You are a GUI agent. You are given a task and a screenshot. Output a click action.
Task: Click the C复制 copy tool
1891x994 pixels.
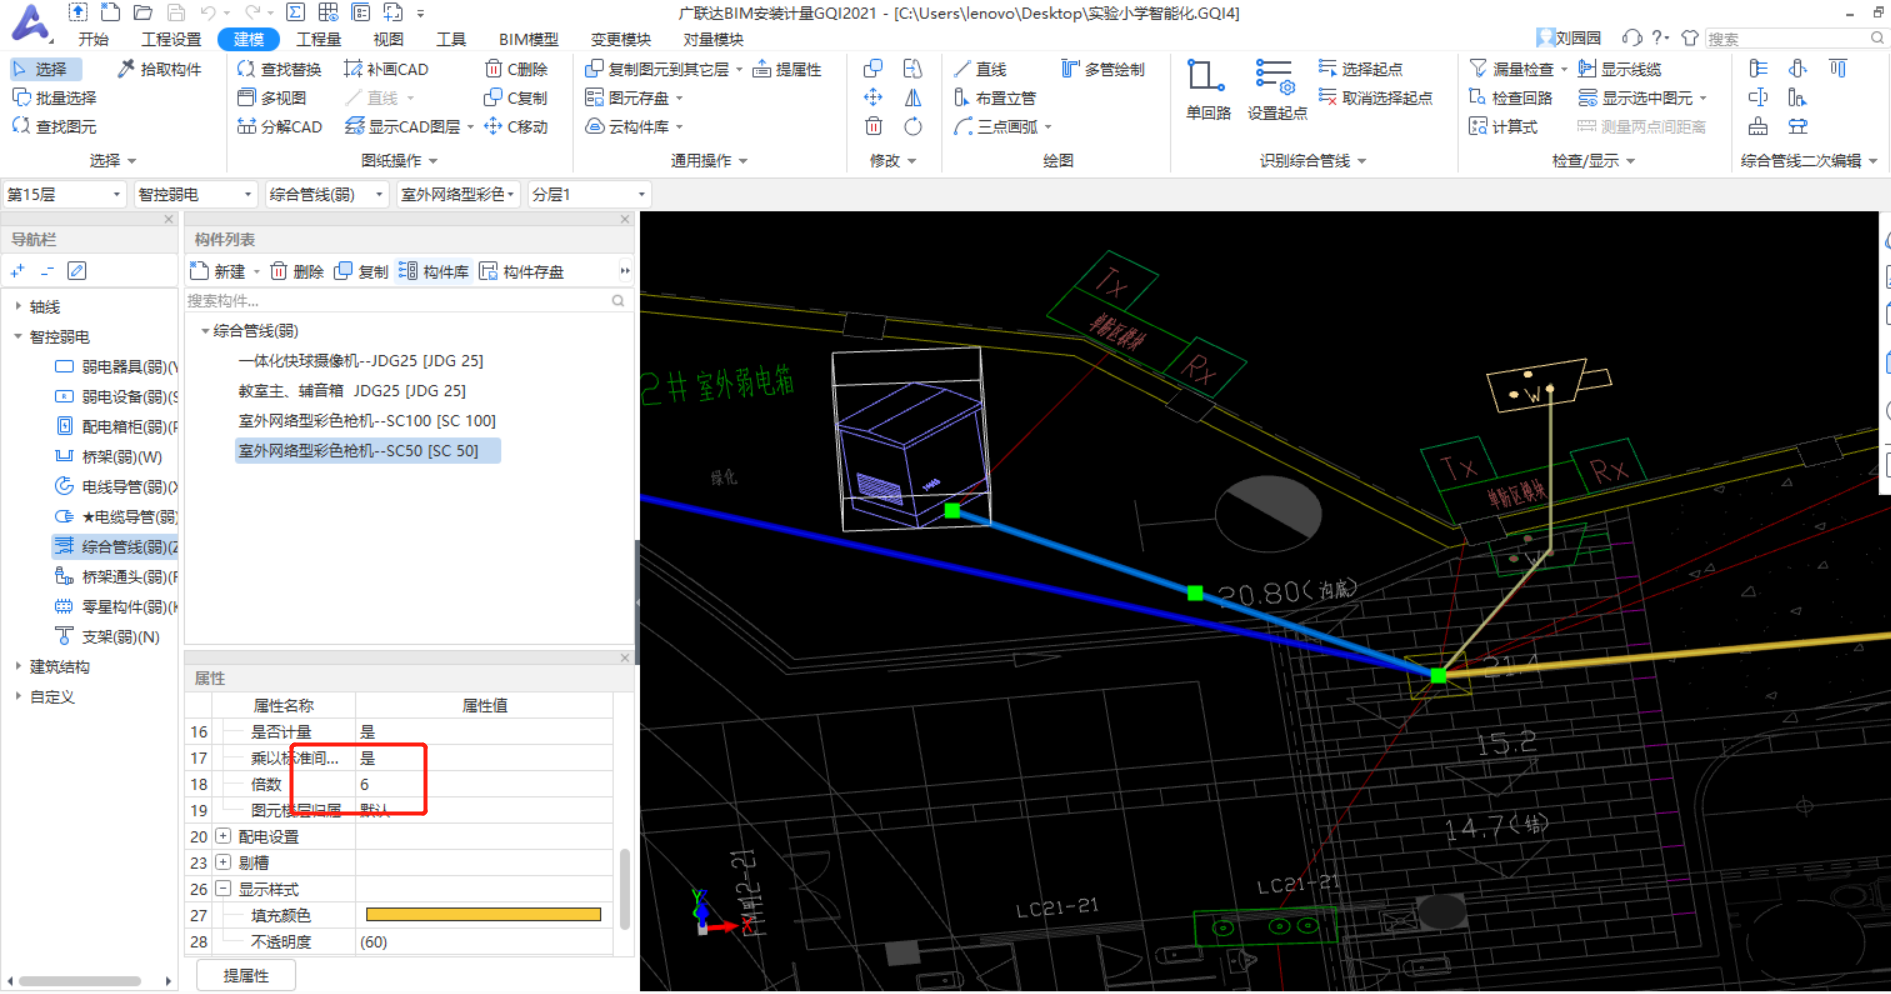pos(516,98)
